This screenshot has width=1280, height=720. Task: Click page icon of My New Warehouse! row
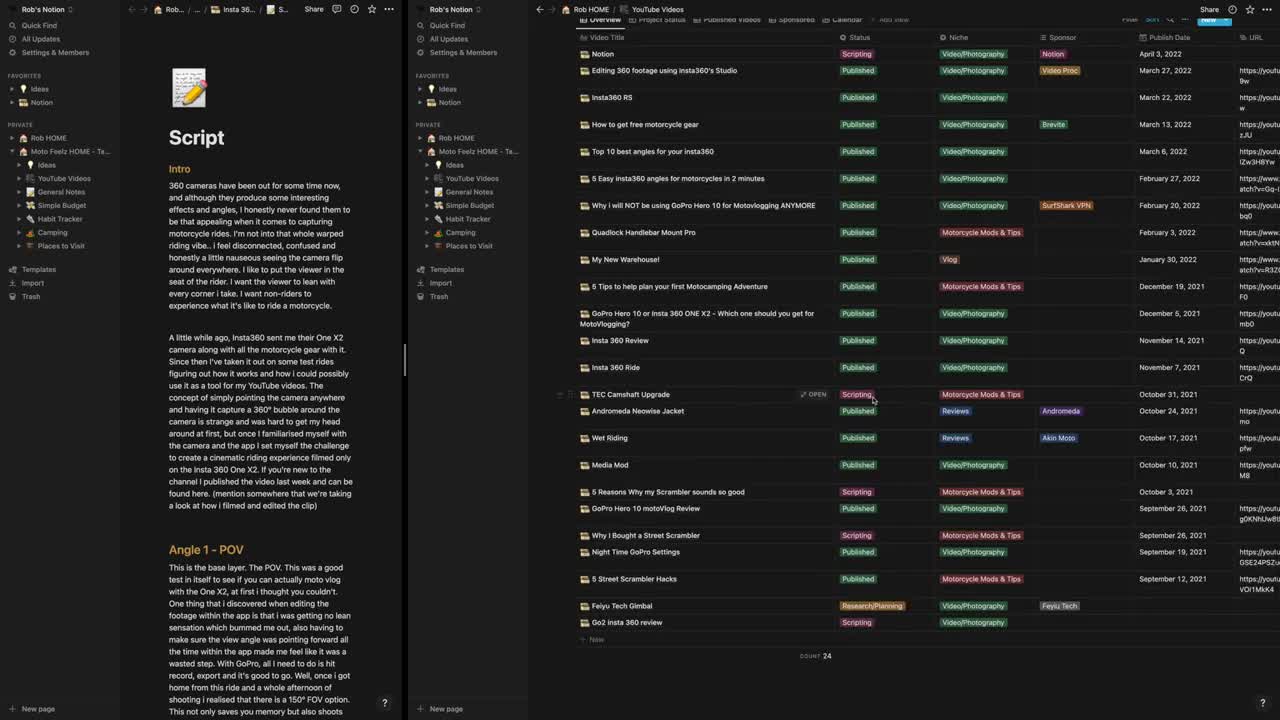point(585,260)
